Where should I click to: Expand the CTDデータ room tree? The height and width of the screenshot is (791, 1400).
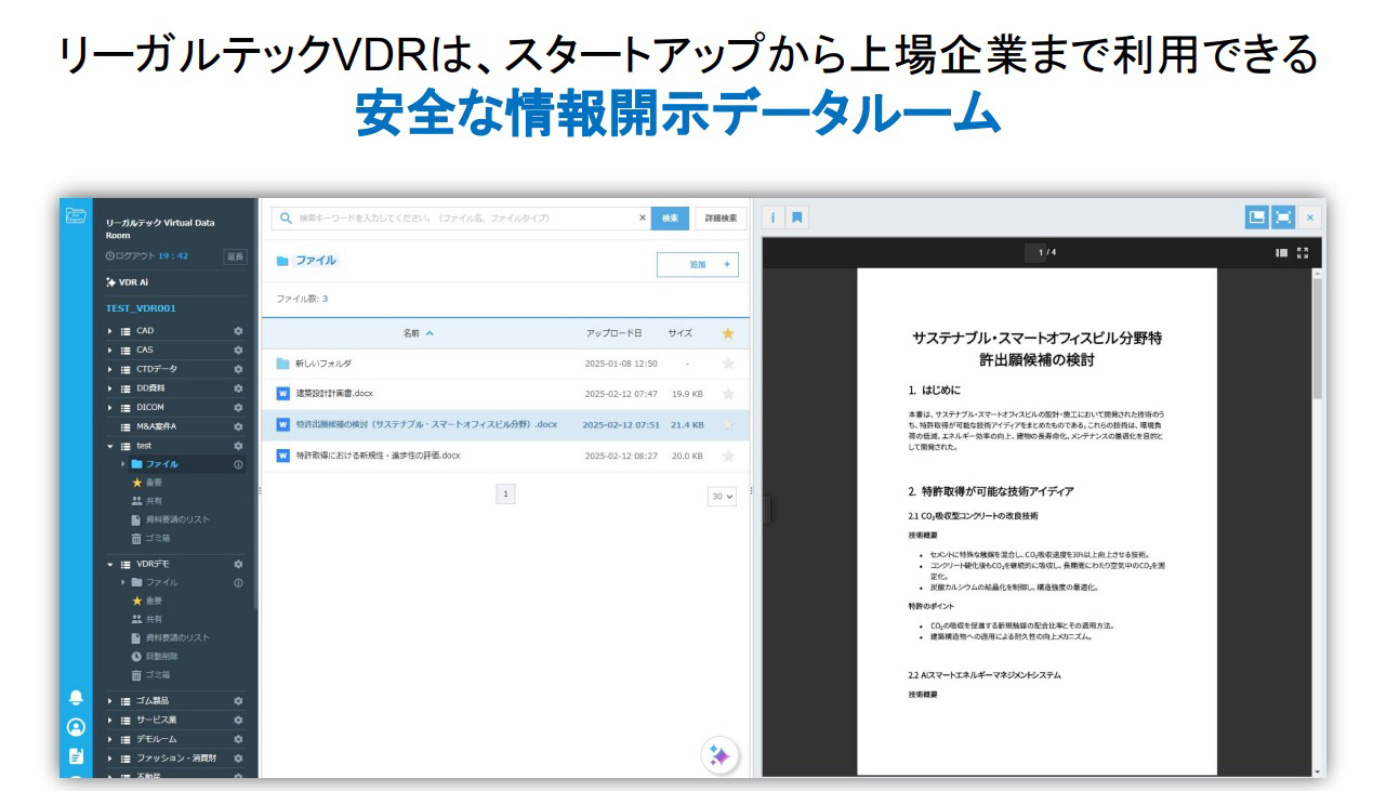[111, 369]
